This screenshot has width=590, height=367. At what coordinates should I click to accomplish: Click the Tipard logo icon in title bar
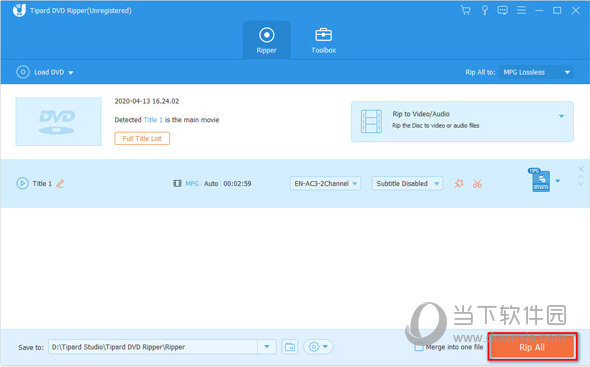pyautogui.click(x=19, y=10)
